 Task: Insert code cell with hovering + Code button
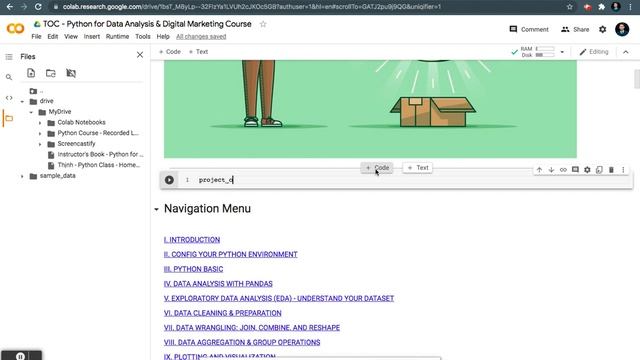click(x=377, y=168)
